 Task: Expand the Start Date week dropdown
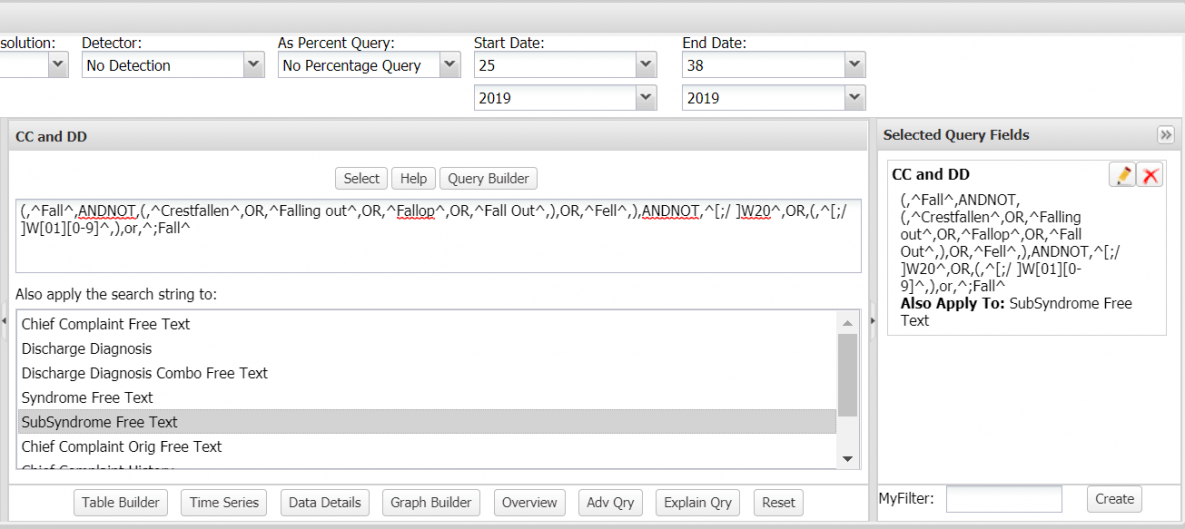[564, 66]
